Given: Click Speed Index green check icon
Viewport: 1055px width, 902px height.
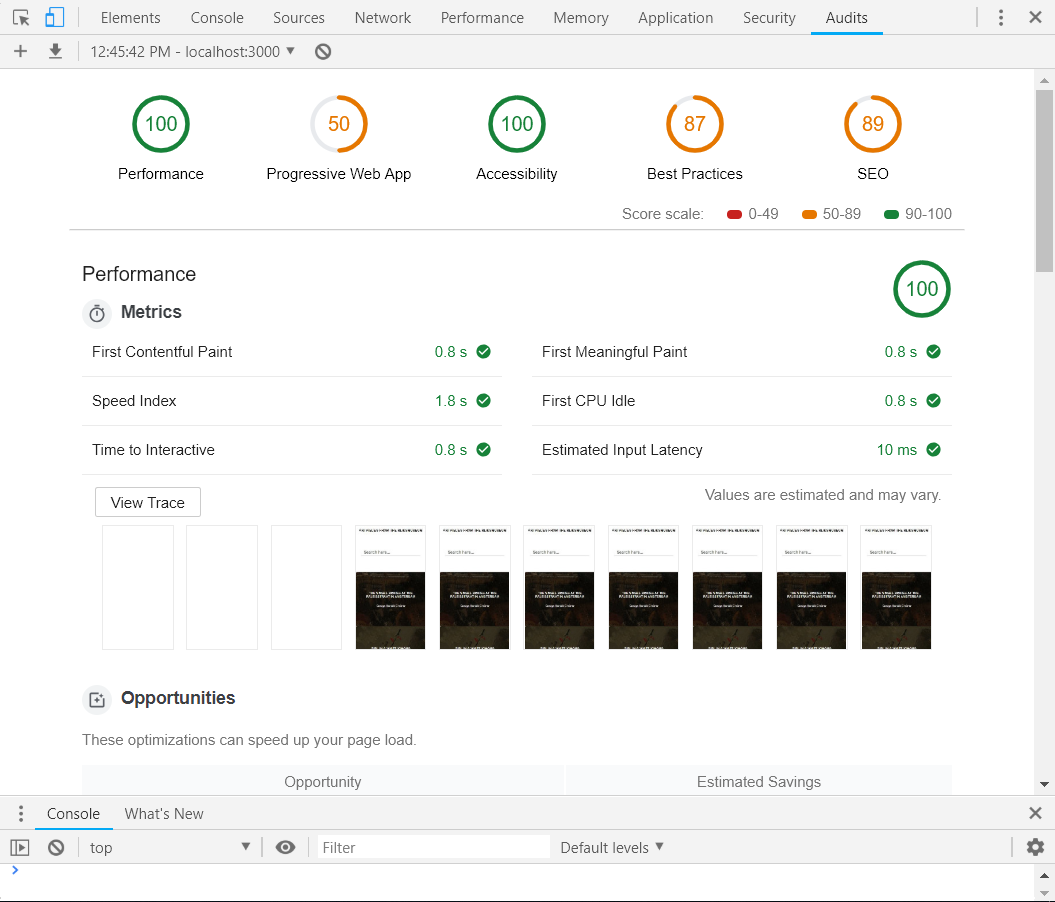Looking at the screenshot, I should [x=483, y=400].
